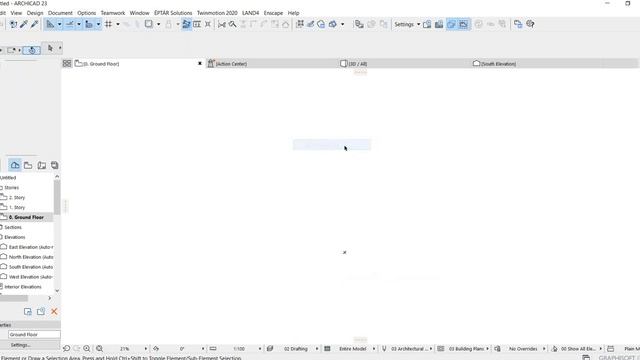Toggle Guide Lines triangle icon in toolbar
This screenshot has height=360, width=640.
(50, 24)
